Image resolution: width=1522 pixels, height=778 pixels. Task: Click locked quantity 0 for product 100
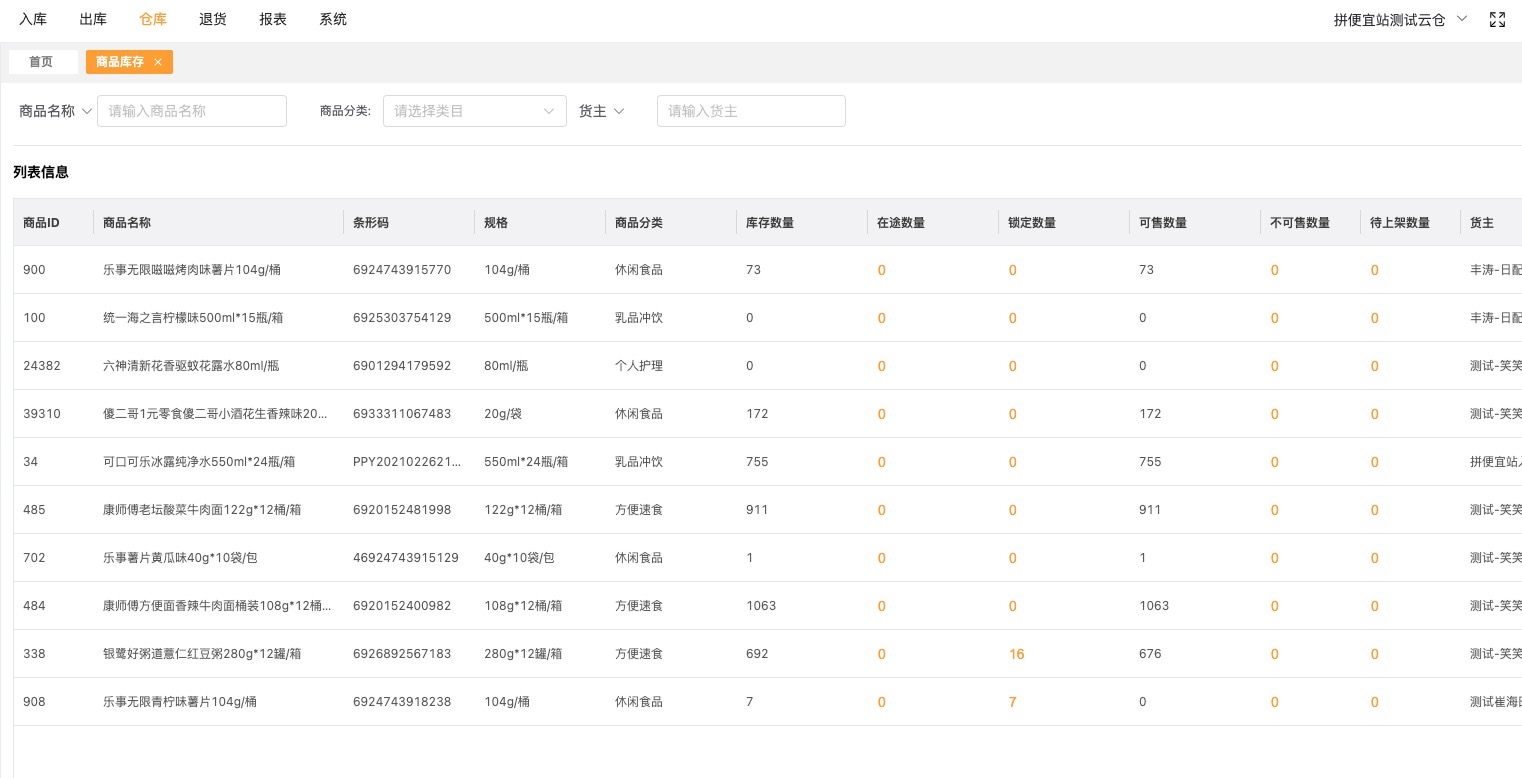[x=1013, y=318]
